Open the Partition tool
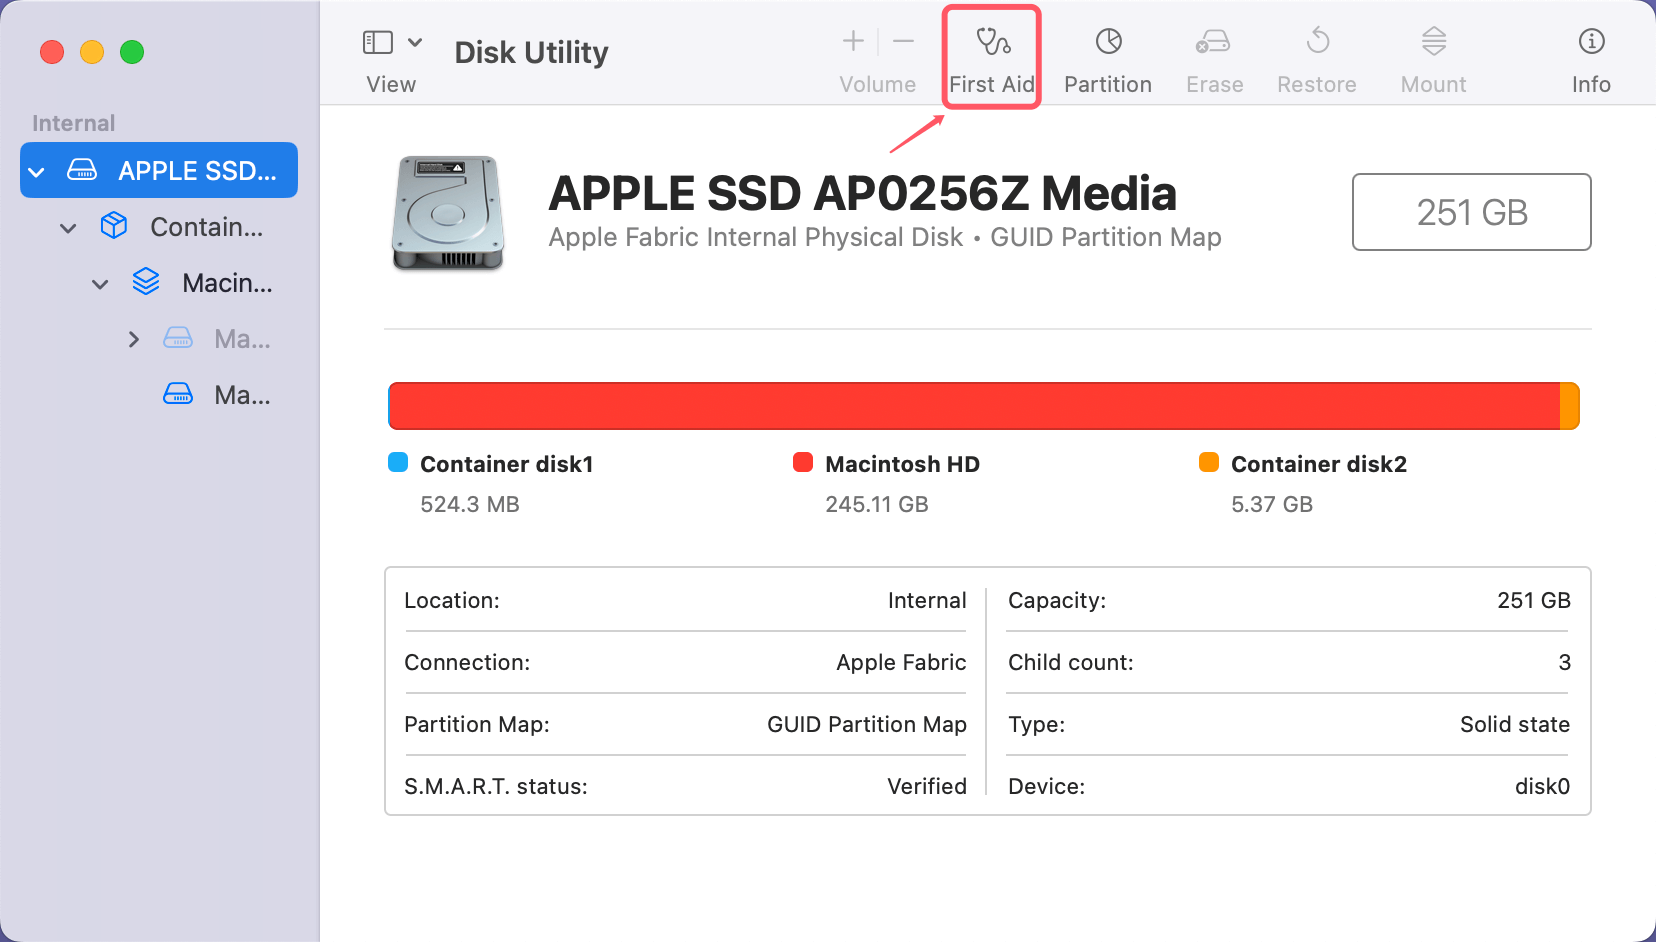 point(1107,55)
